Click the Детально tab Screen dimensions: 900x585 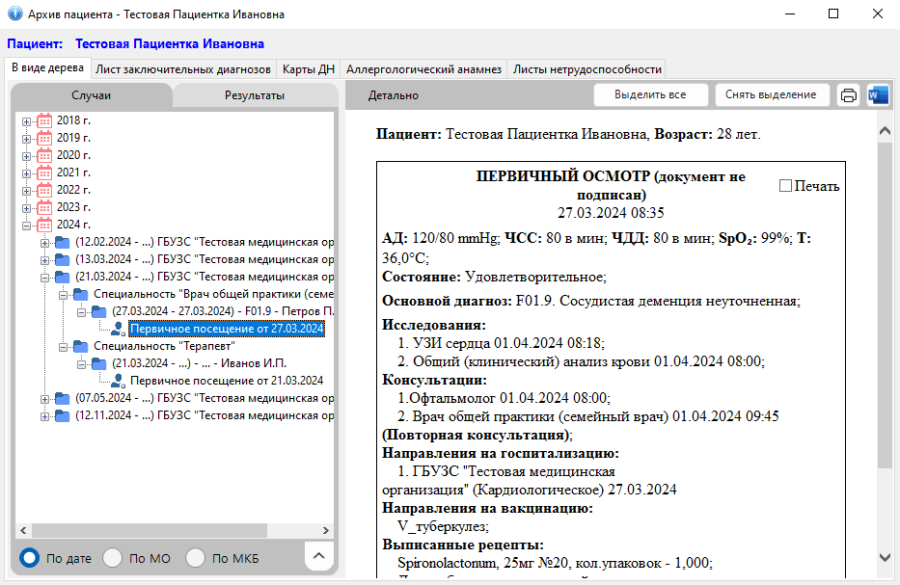click(x=393, y=95)
